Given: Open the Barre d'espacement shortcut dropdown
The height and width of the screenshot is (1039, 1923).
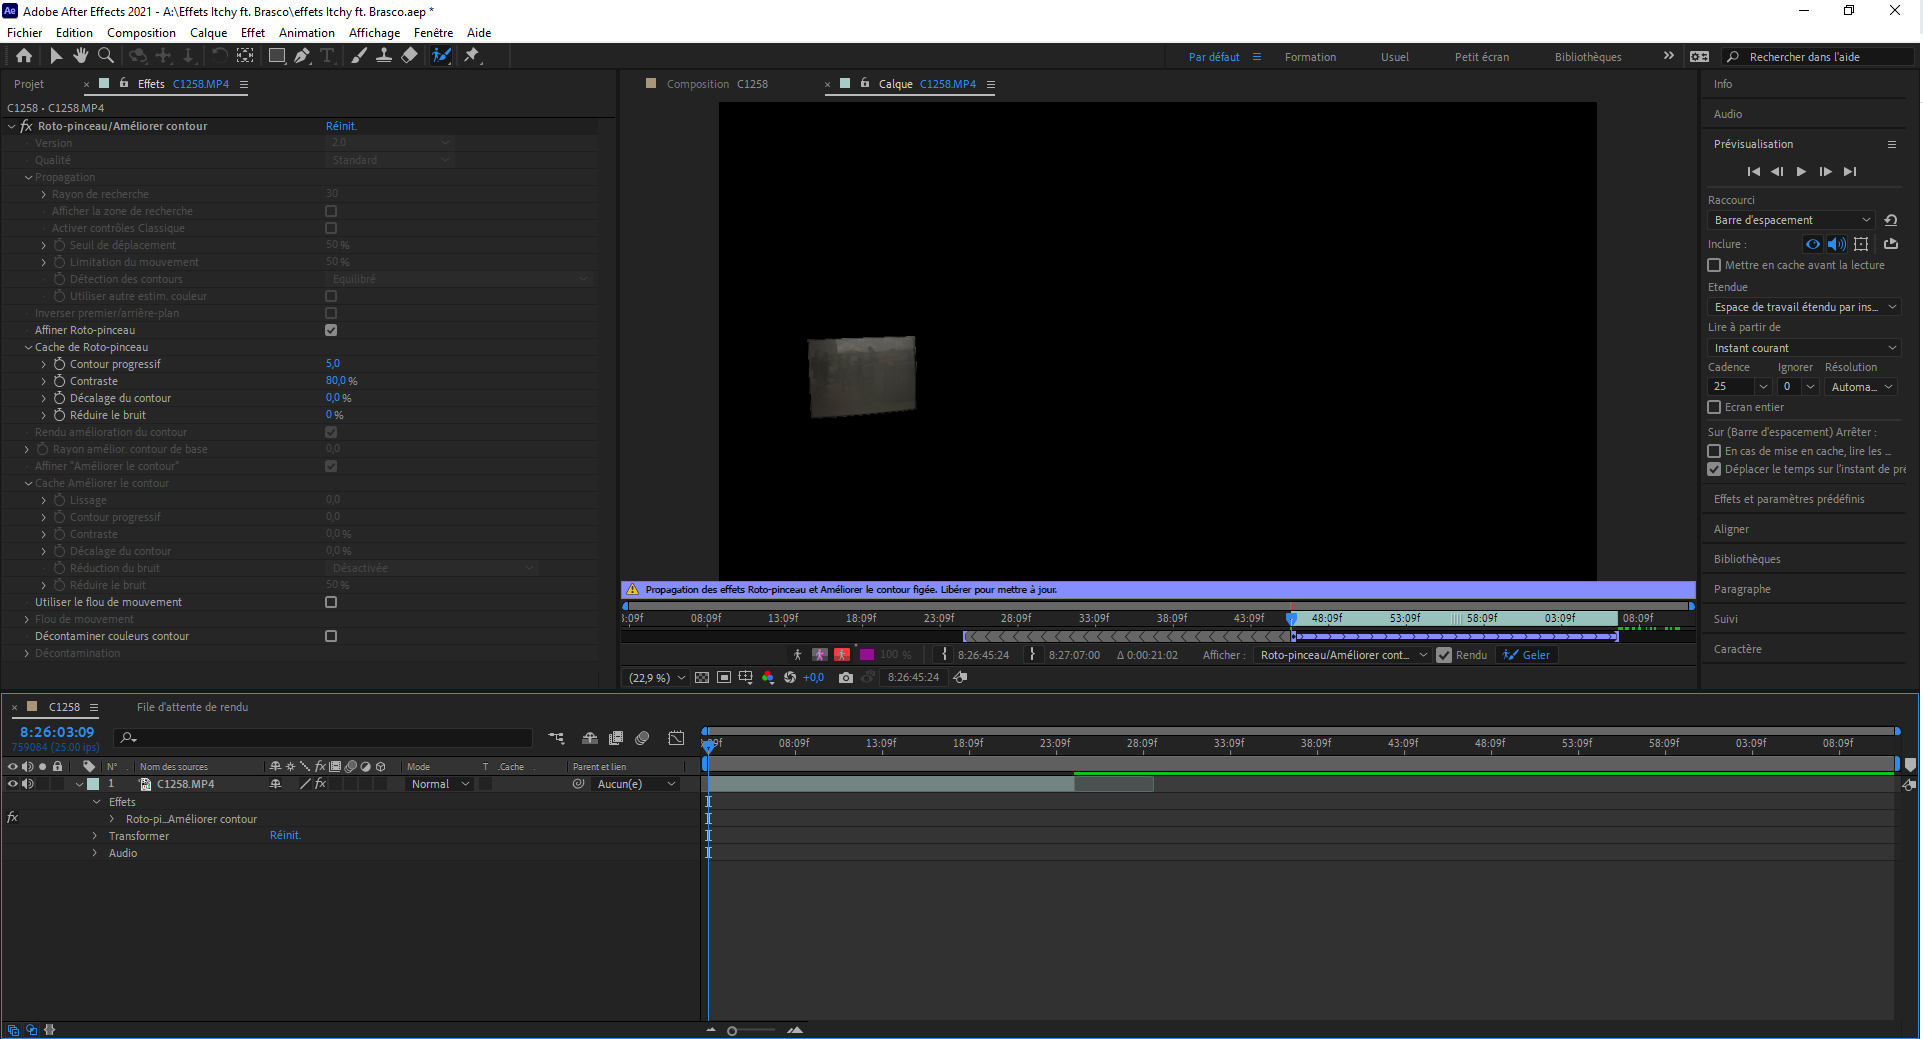Looking at the screenshot, I should [1791, 220].
